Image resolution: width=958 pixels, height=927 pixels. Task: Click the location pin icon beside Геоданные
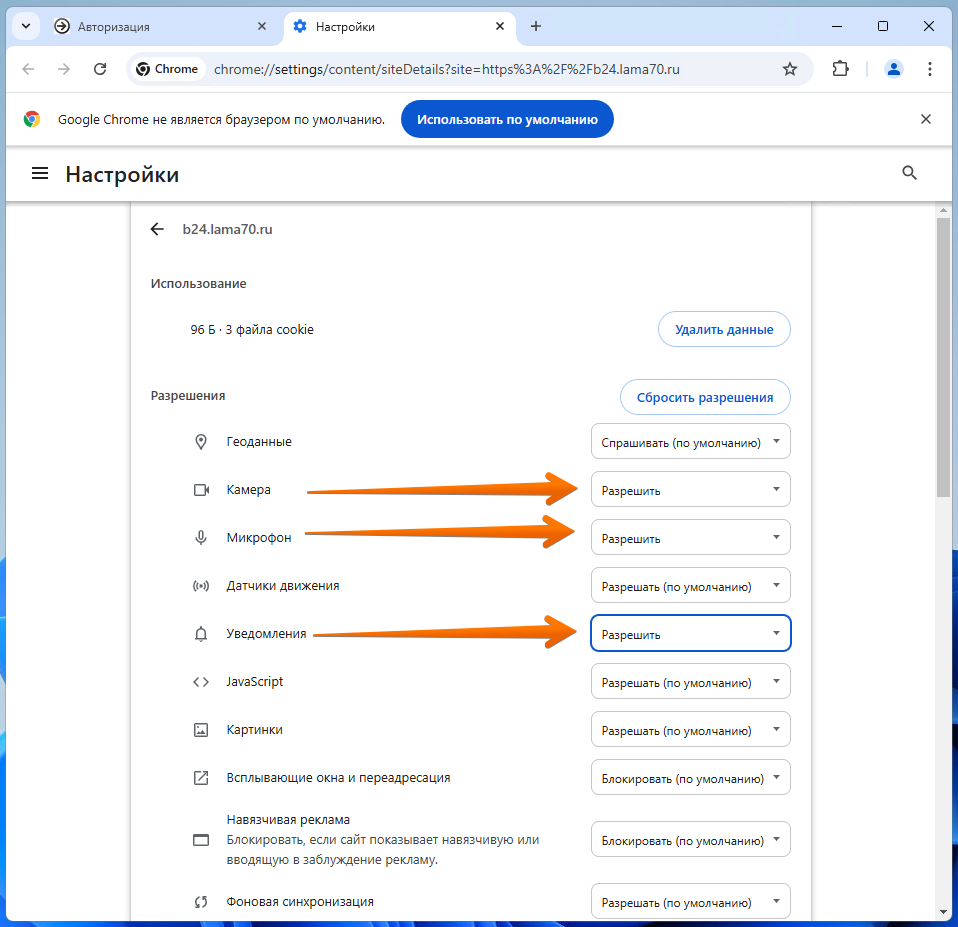point(200,441)
